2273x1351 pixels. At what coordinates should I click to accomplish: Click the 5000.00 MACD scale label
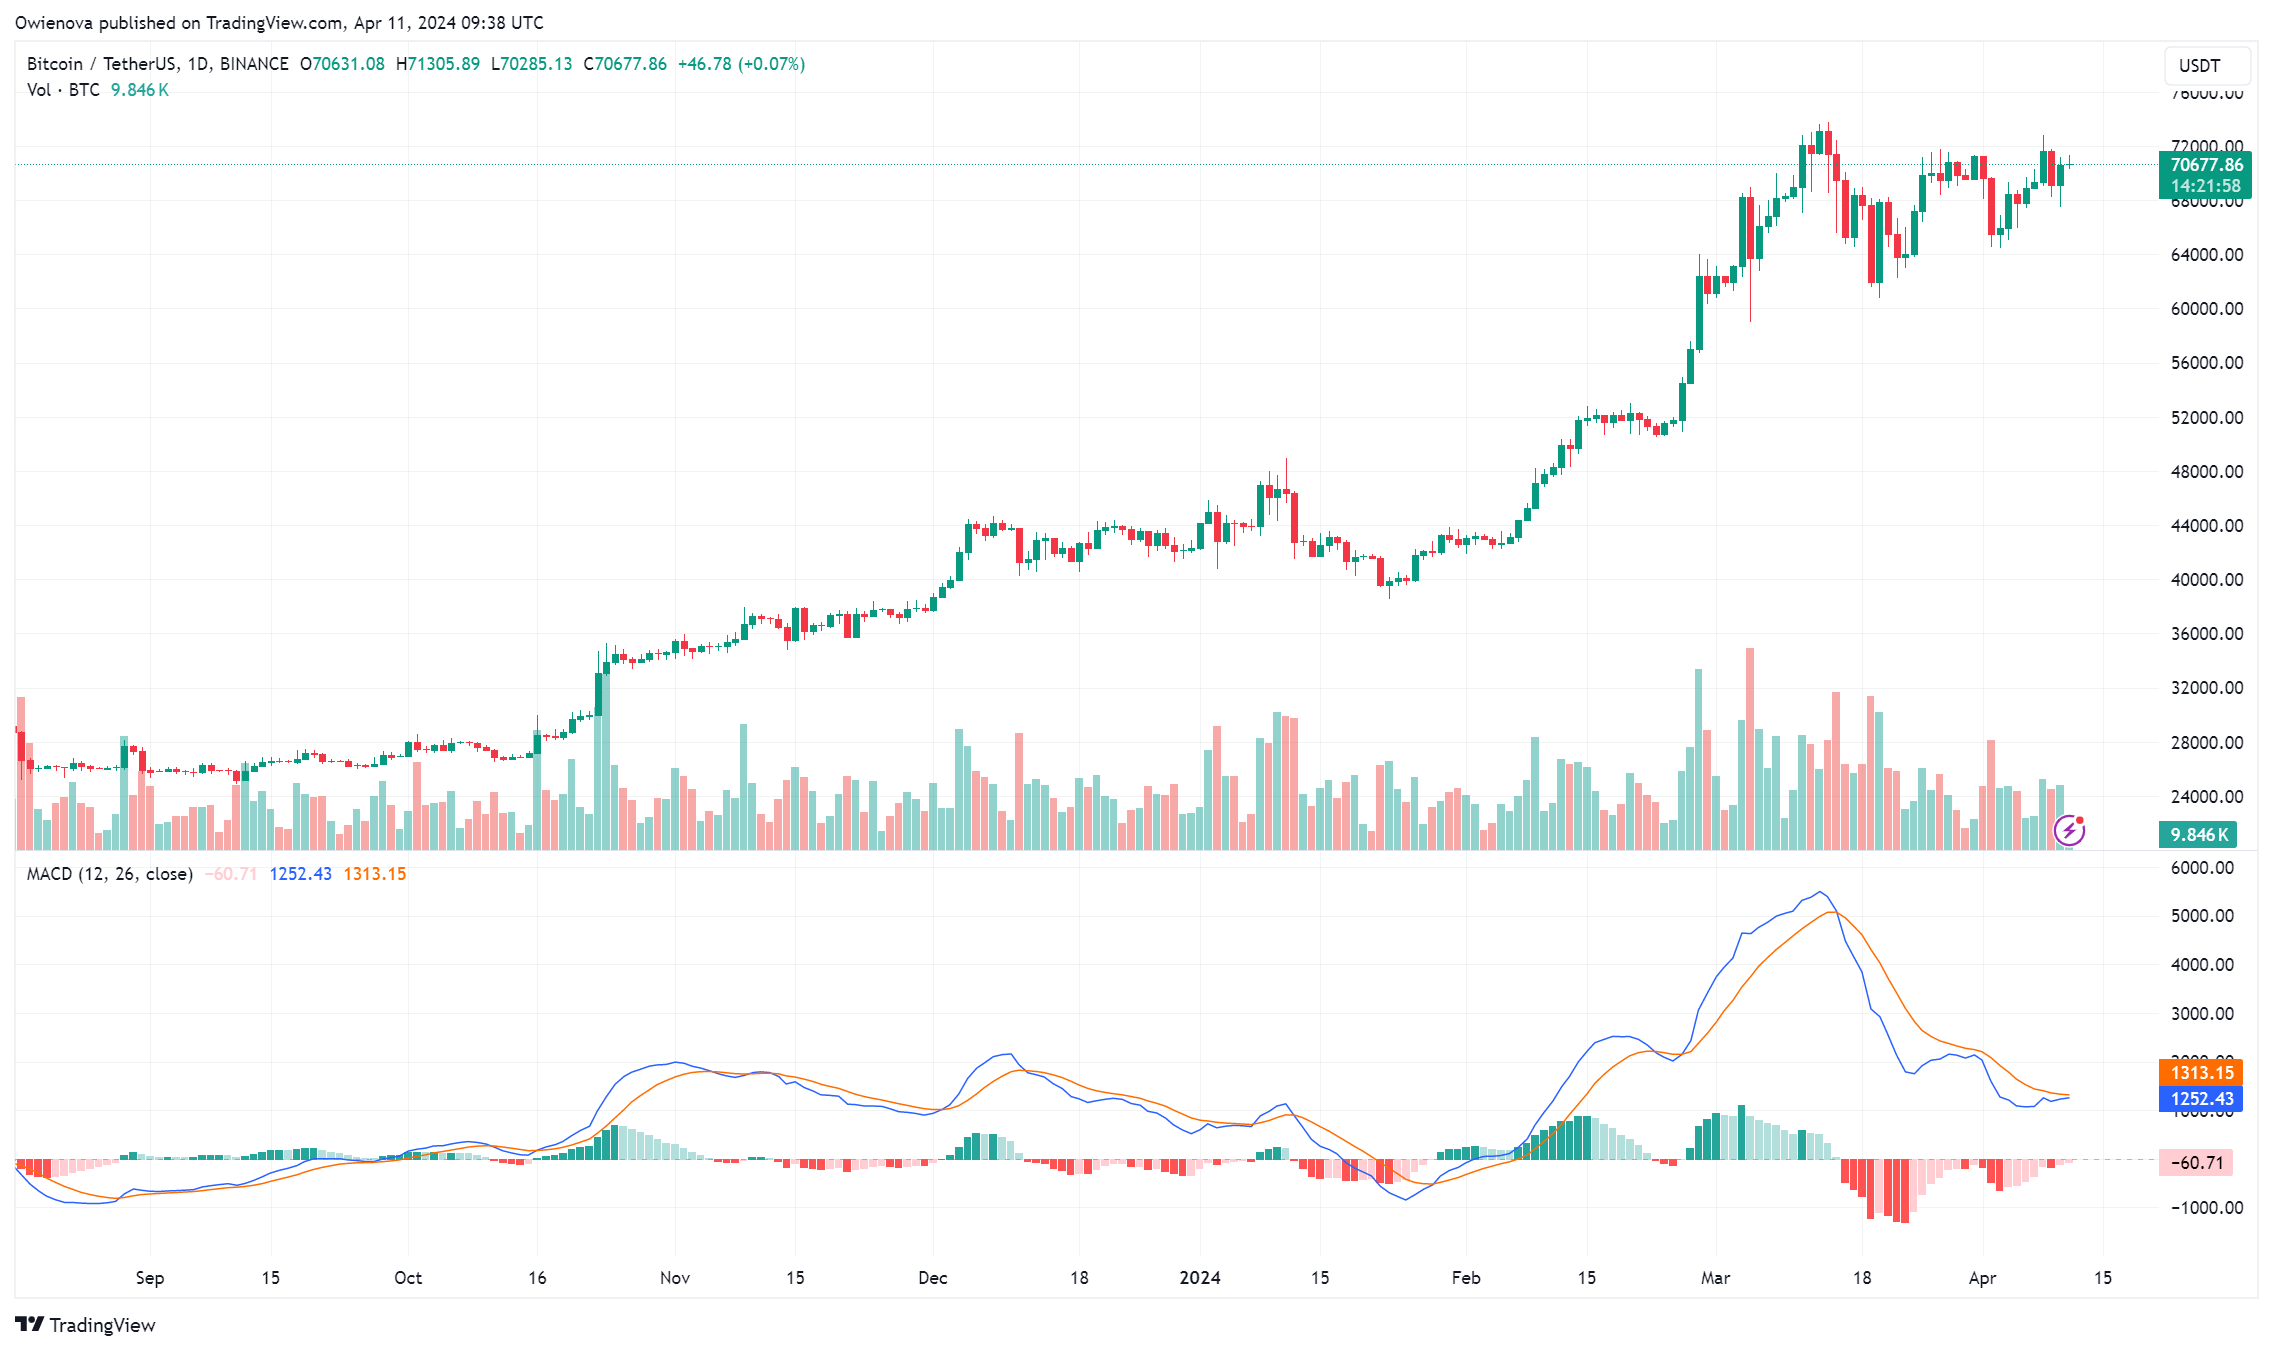(2201, 916)
